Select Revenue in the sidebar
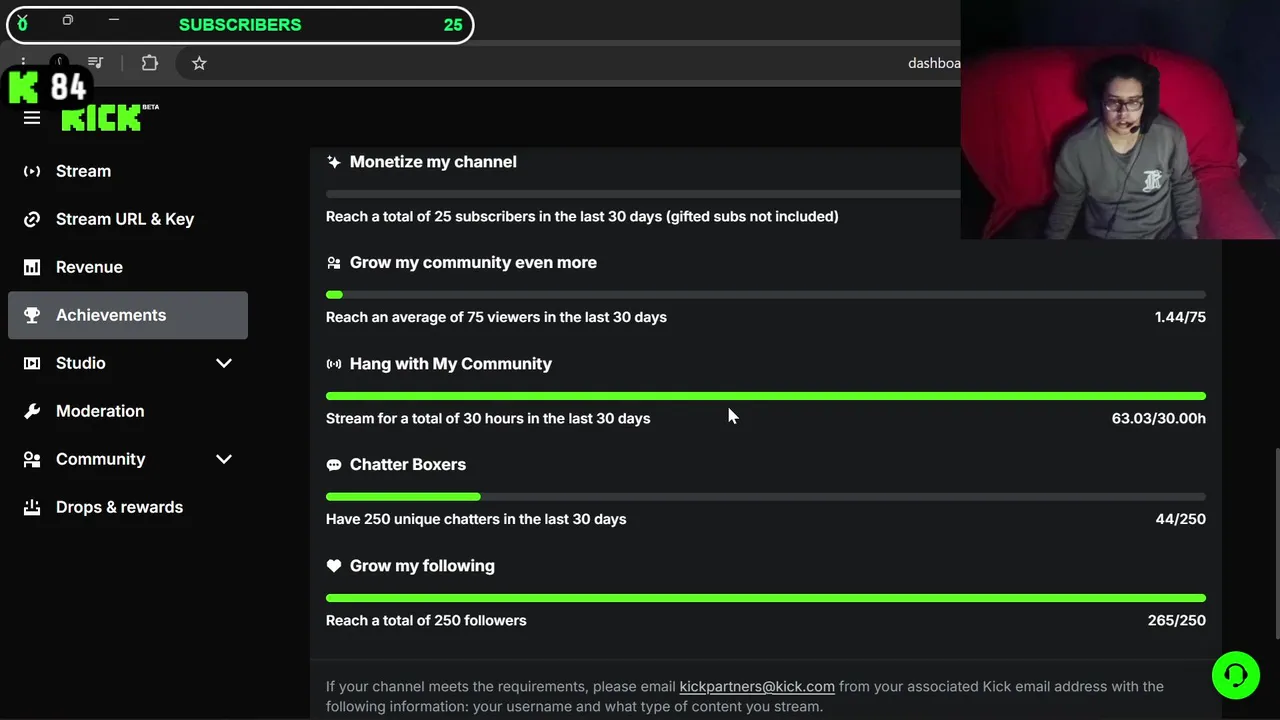 89,267
